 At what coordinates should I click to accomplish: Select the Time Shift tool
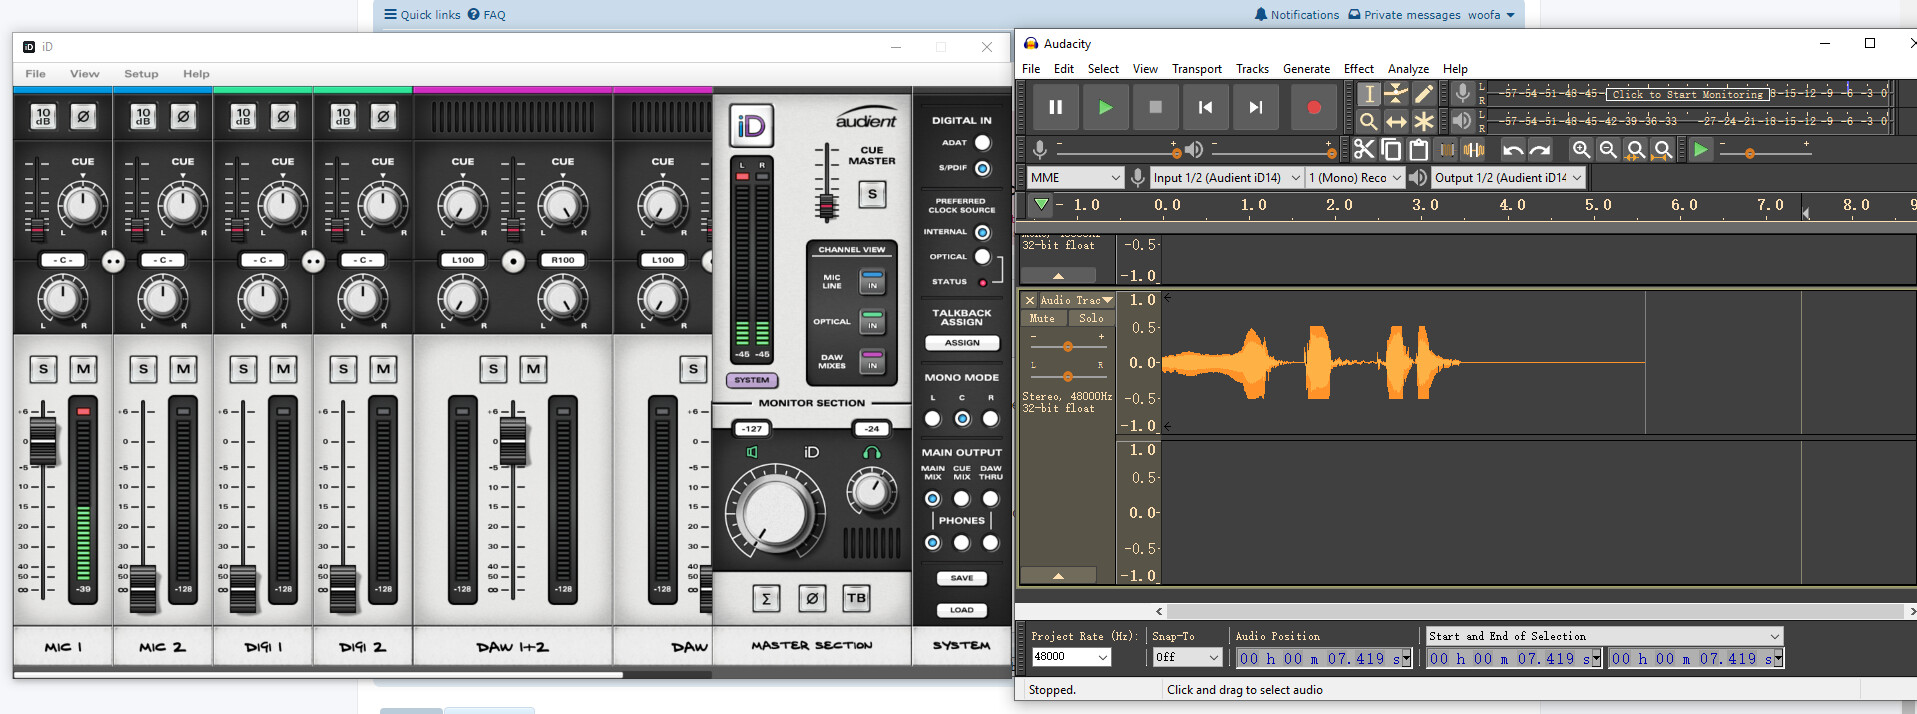pyautogui.click(x=1396, y=121)
